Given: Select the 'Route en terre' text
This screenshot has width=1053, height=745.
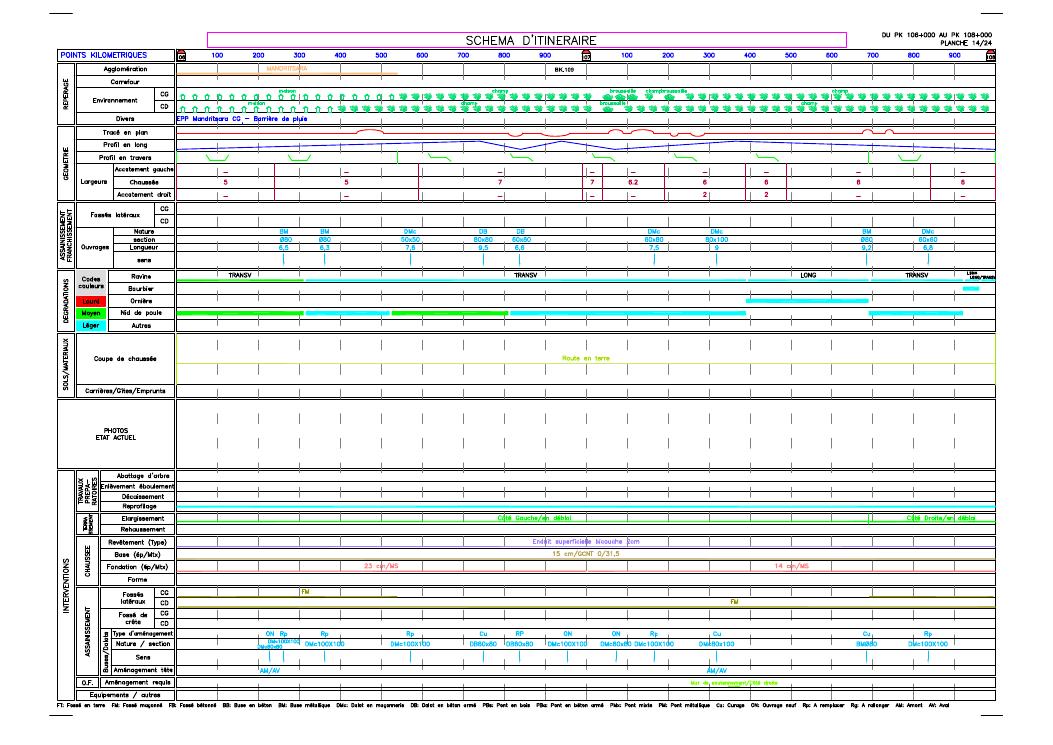Looking at the screenshot, I should click(x=585, y=357).
